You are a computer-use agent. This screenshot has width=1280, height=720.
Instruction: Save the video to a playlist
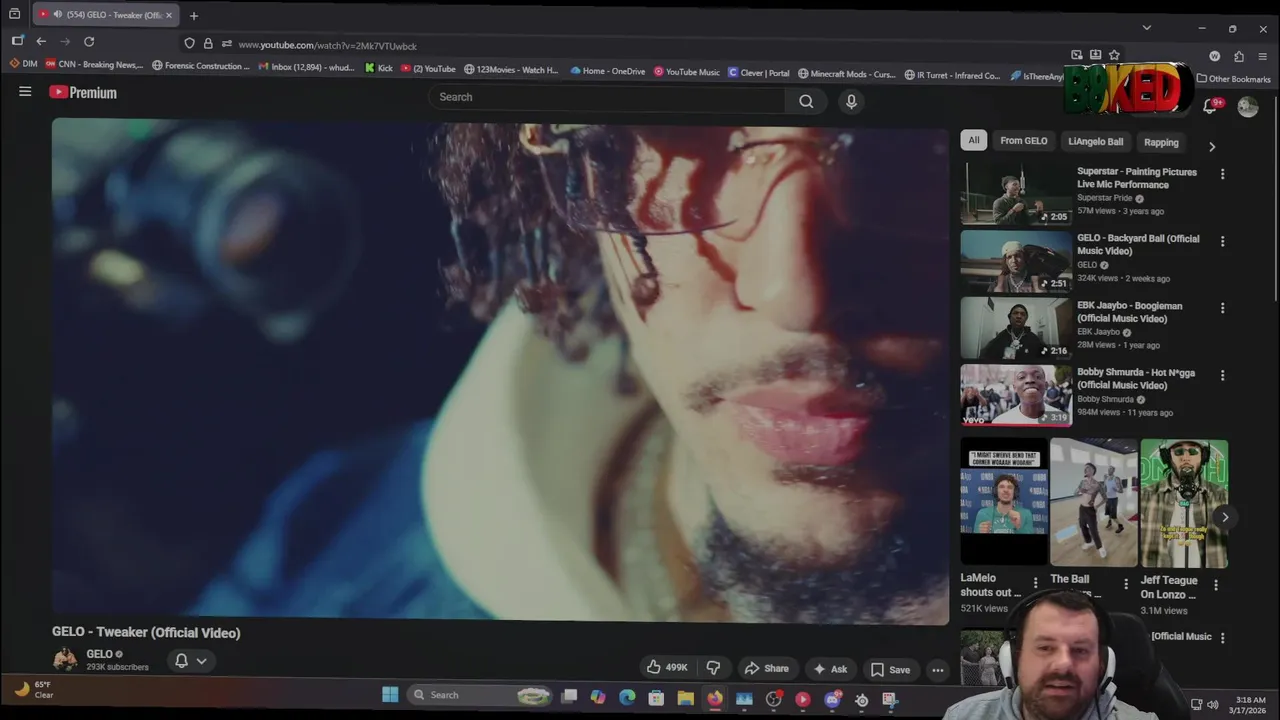(890, 669)
